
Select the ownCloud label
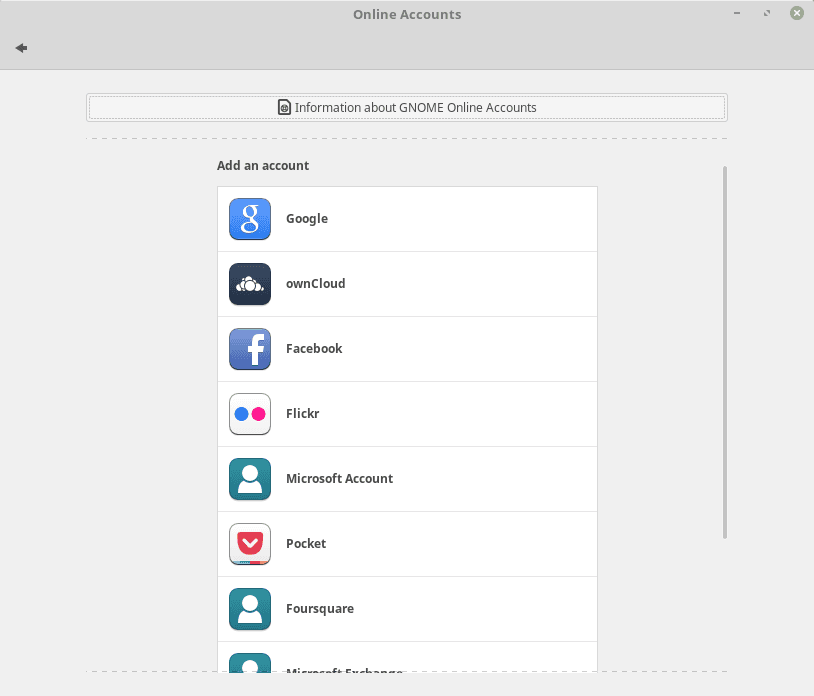316,283
